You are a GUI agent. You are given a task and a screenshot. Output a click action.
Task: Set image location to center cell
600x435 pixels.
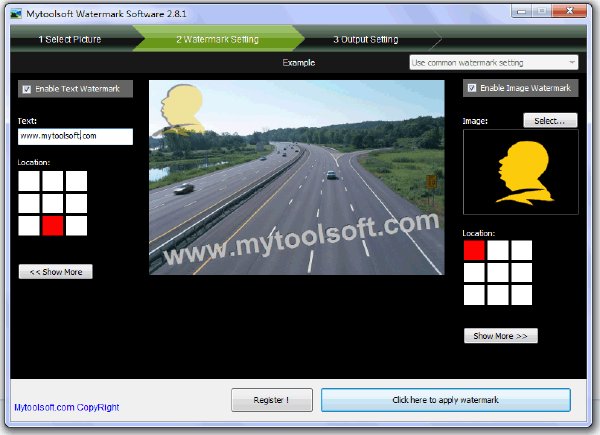[x=498, y=272]
